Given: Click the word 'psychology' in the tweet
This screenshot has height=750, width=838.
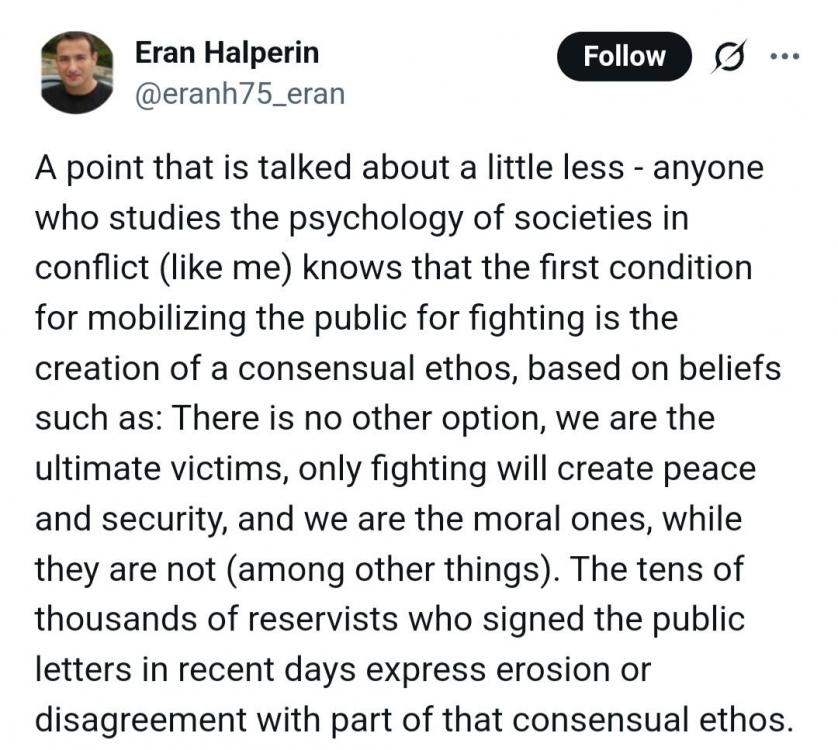Looking at the screenshot, I should [x=374, y=220].
